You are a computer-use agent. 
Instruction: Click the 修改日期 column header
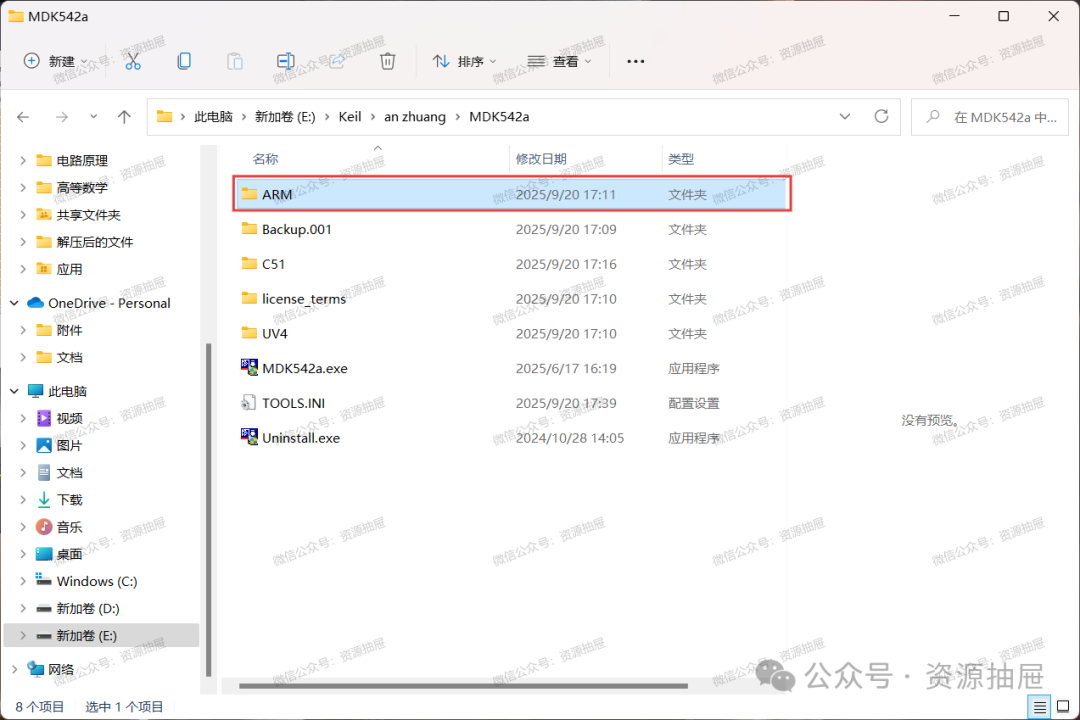pyautogui.click(x=541, y=159)
